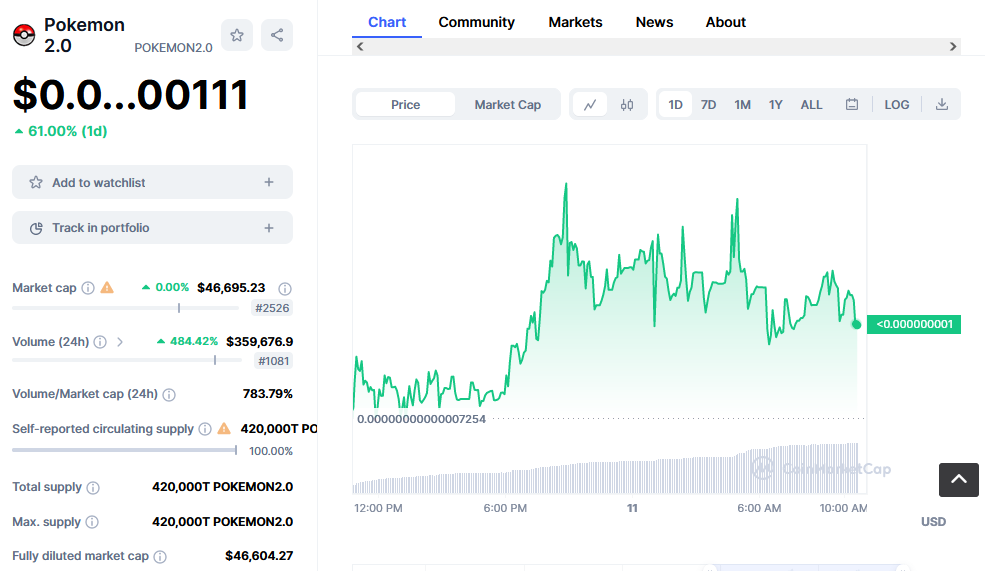Select the line chart type icon
Image resolution: width=985 pixels, height=571 pixels.
point(590,105)
